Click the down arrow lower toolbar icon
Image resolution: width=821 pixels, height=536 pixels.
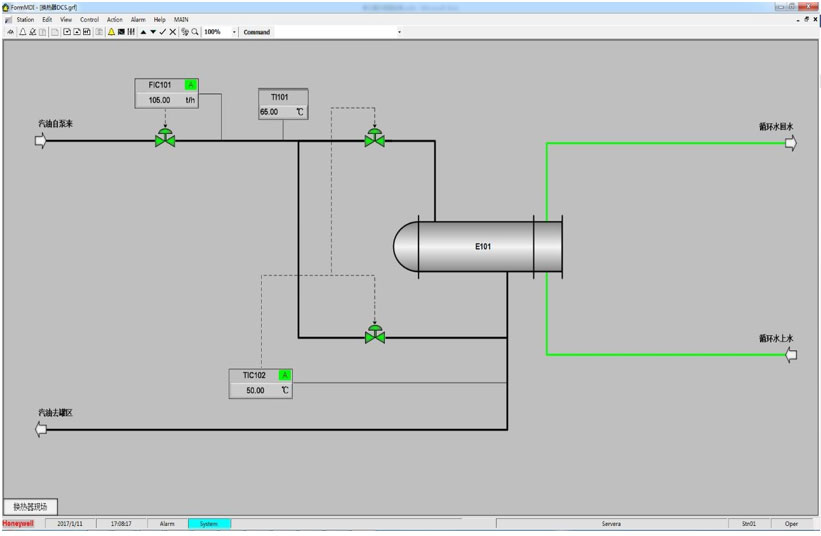pos(153,32)
